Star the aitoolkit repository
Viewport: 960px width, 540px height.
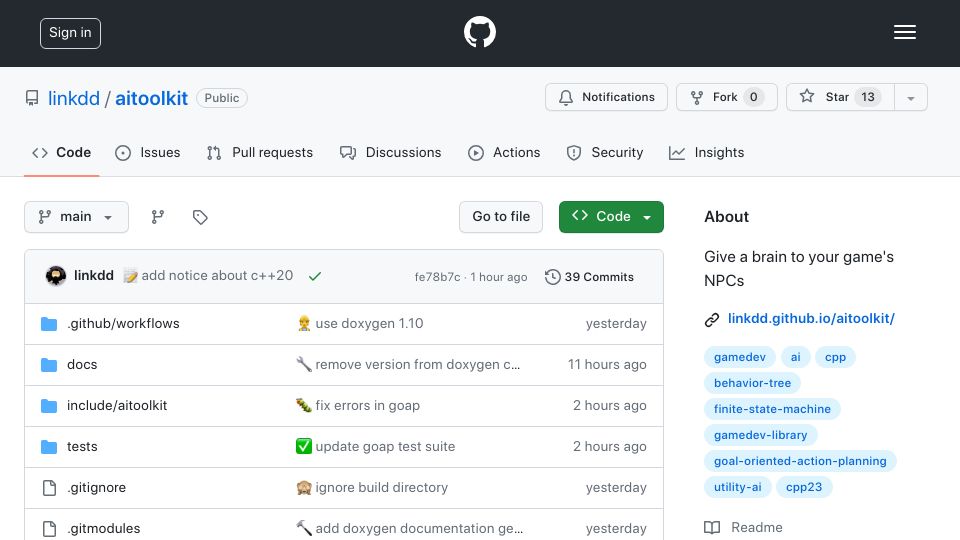pyautogui.click(x=840, y=97)
